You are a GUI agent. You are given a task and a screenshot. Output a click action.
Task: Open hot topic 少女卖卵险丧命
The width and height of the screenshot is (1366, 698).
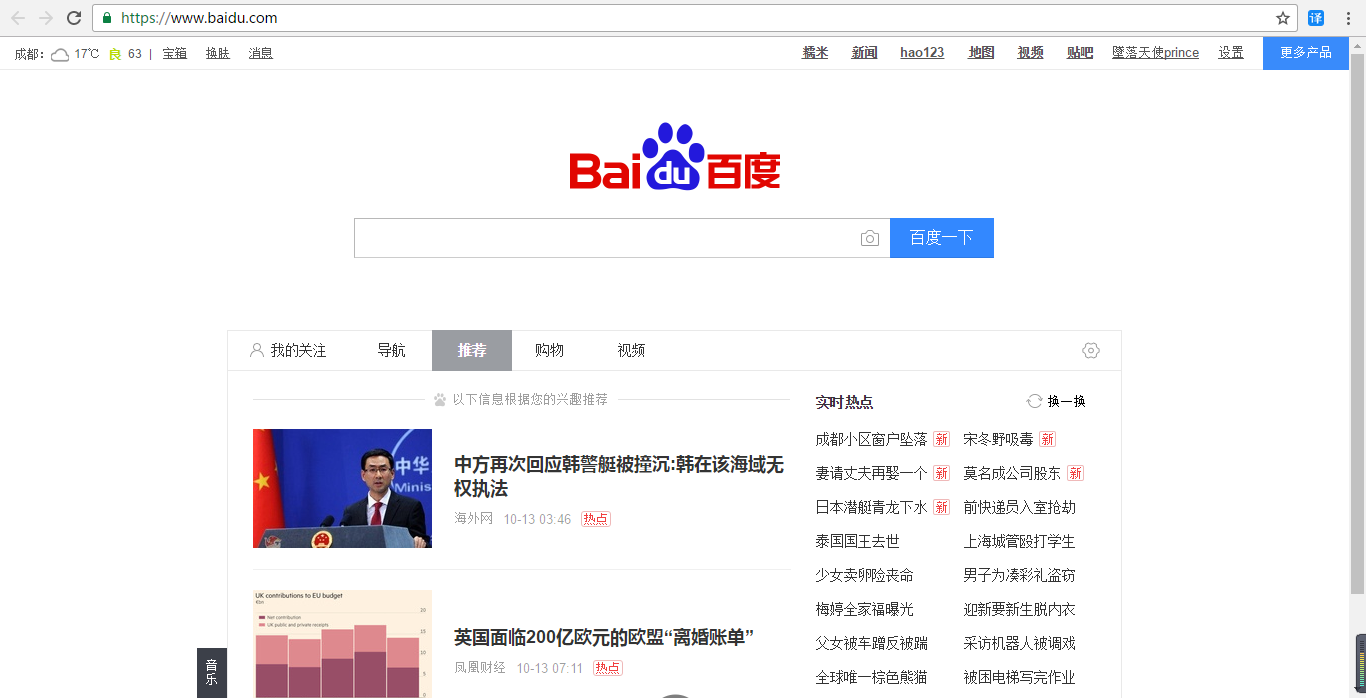[x=864, y=575]
